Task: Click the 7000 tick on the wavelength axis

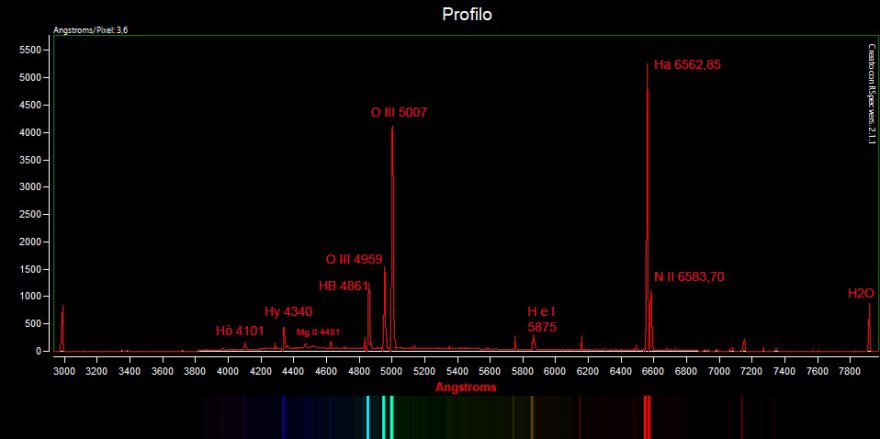Action: point(719,370)
